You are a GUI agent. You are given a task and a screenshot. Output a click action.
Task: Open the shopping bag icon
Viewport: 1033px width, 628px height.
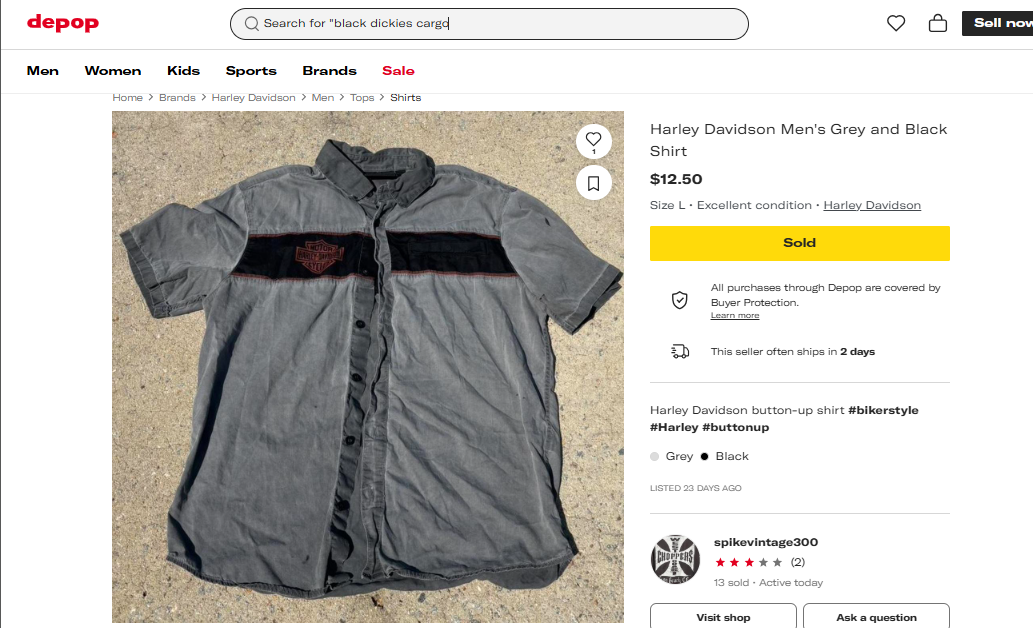pos(938,23)
